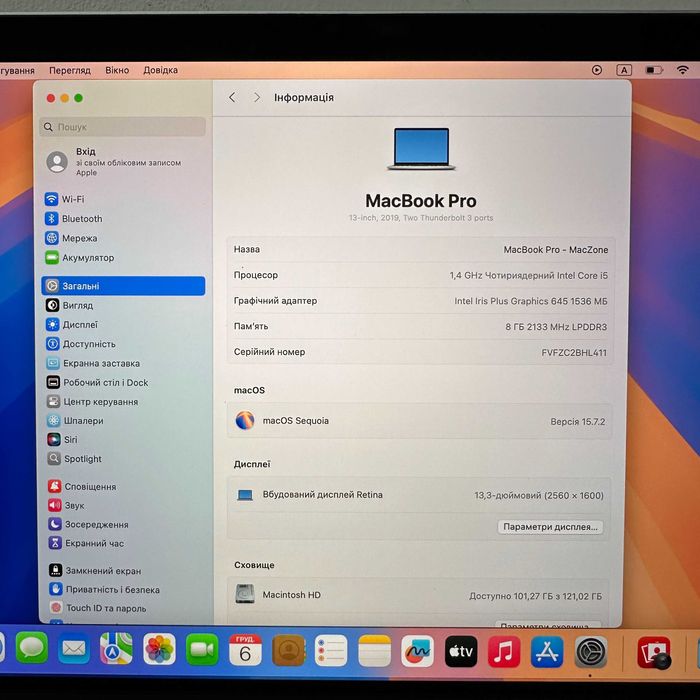Open keyboard input source menu
The height and width of the screenshot is (700, 700).
624,70
